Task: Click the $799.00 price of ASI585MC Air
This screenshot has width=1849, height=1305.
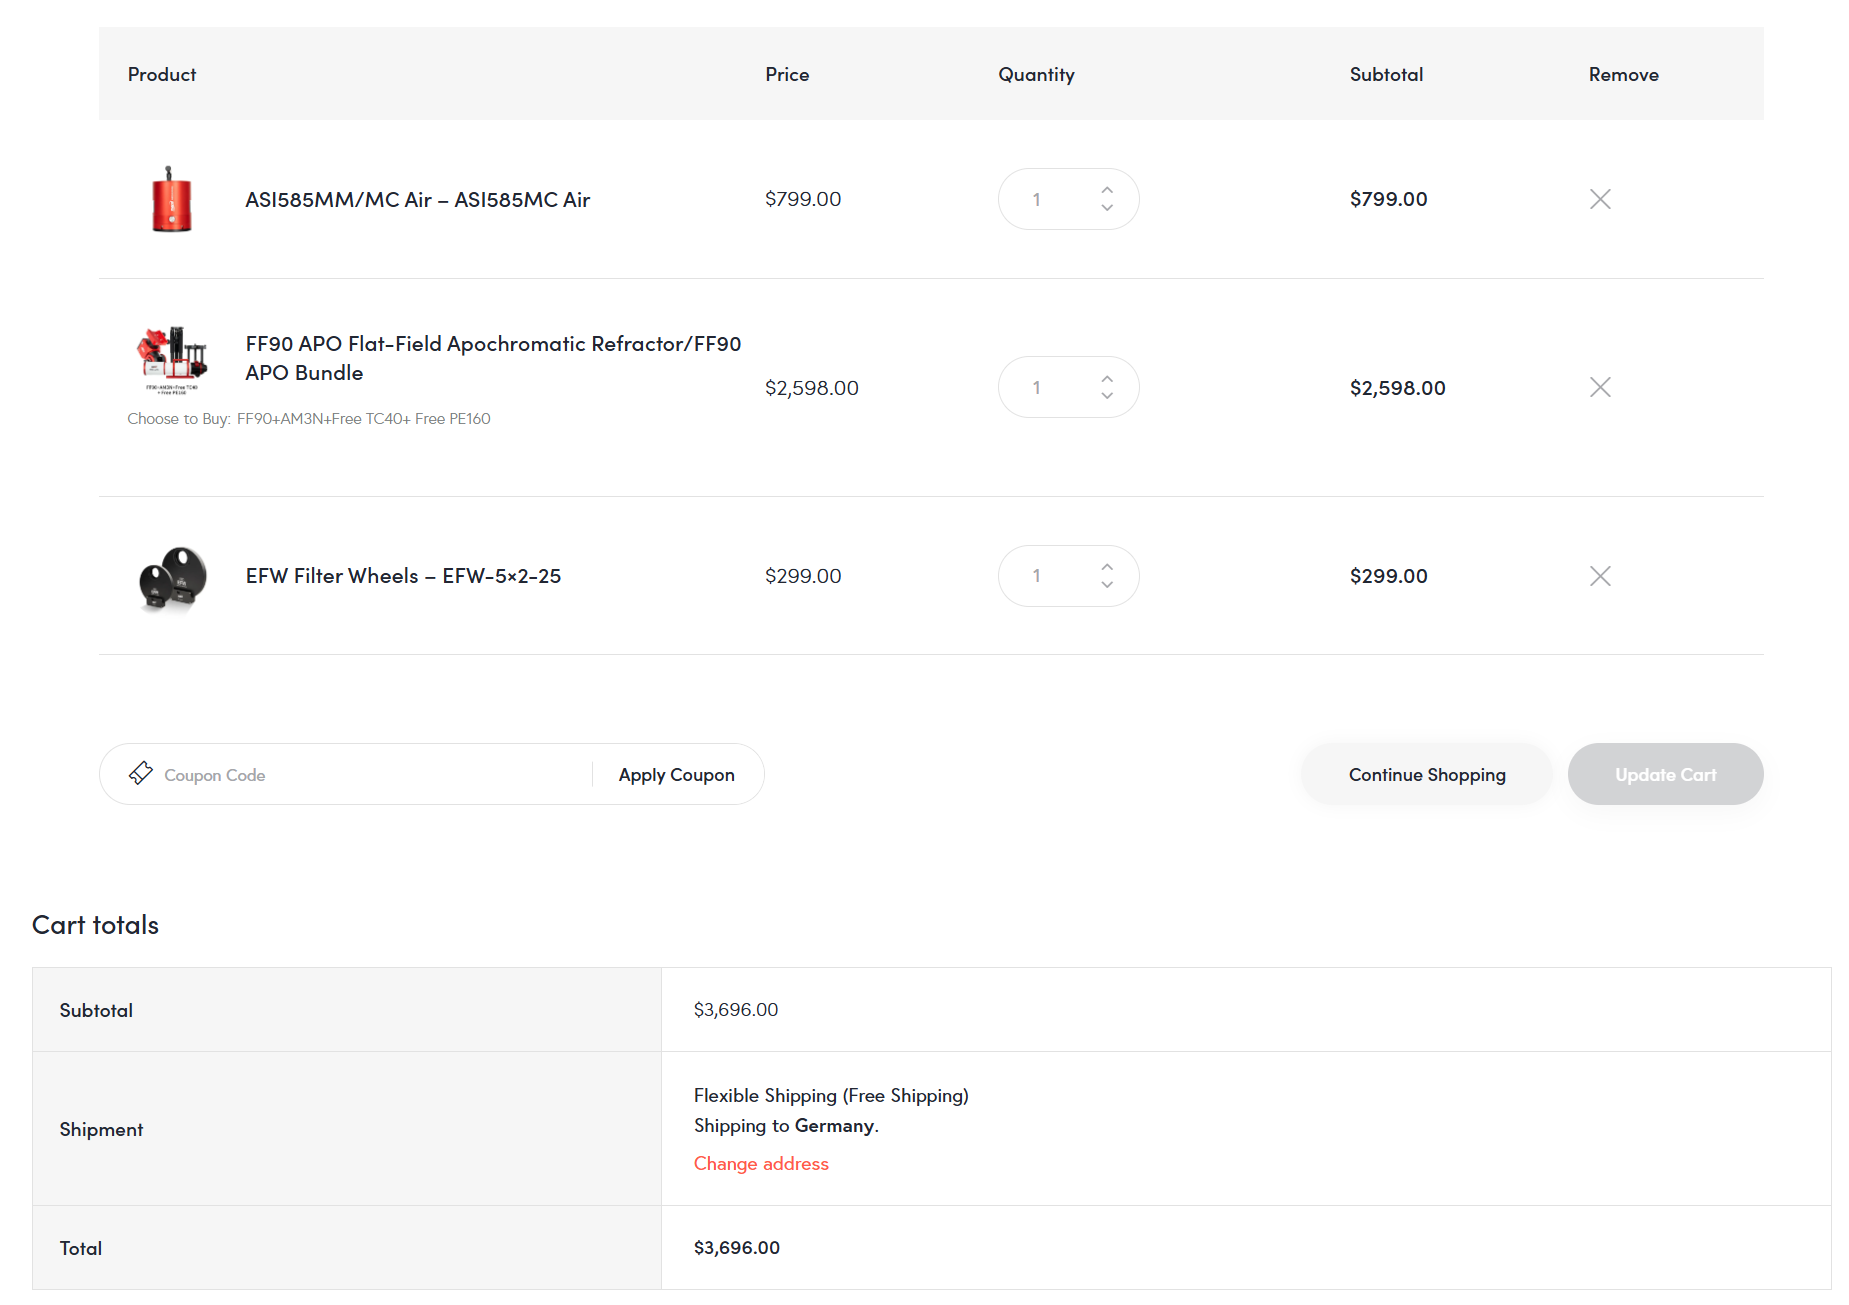Action: [x=803, y=199]
